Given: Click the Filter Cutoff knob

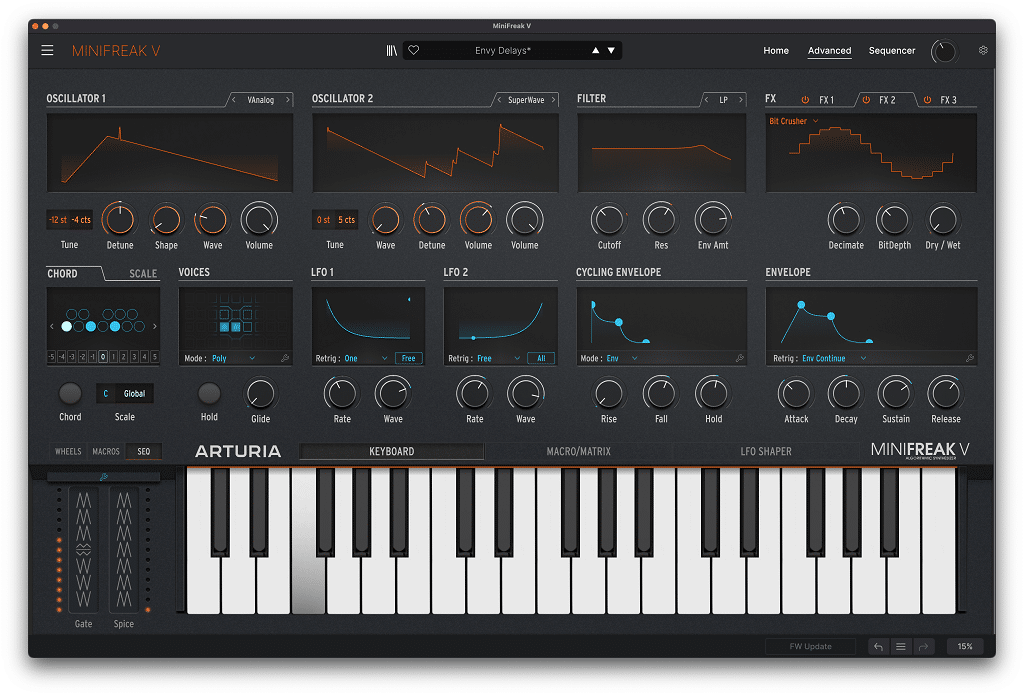Looking at the screenshot, I should click(609, 220).
